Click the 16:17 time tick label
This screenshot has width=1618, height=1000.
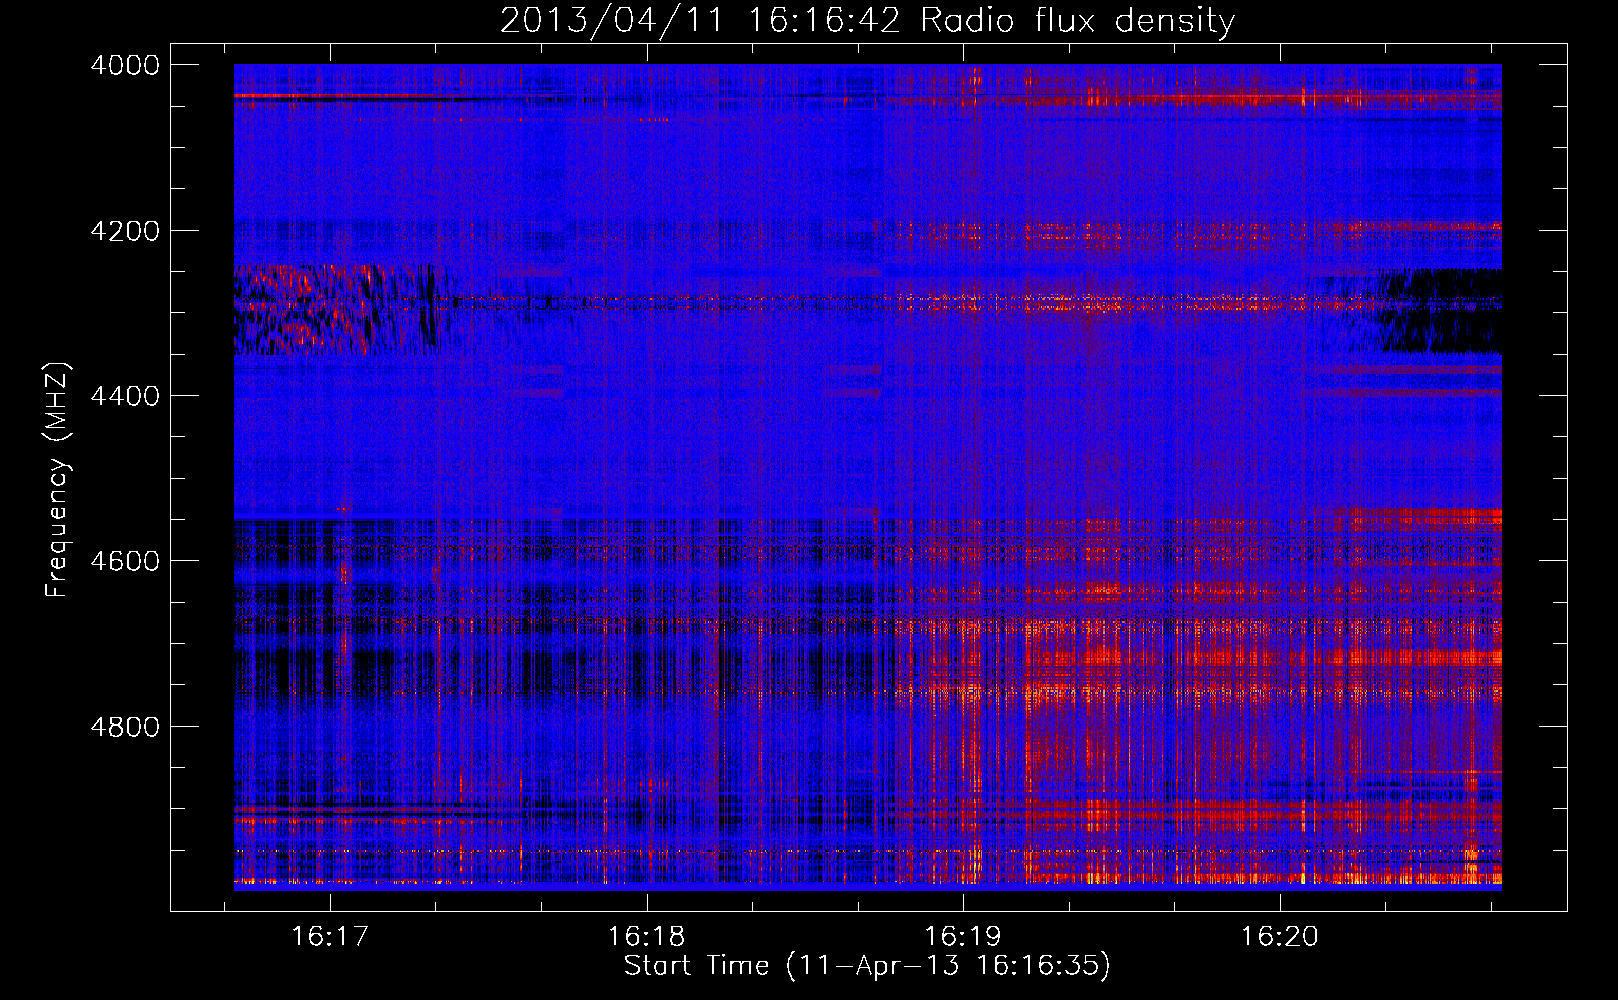330,936
